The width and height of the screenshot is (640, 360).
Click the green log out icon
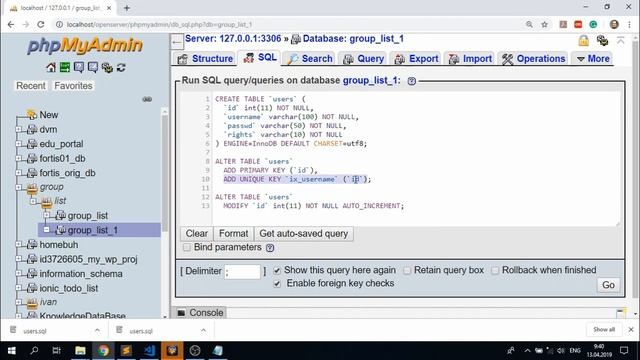[x=65, y=67]
